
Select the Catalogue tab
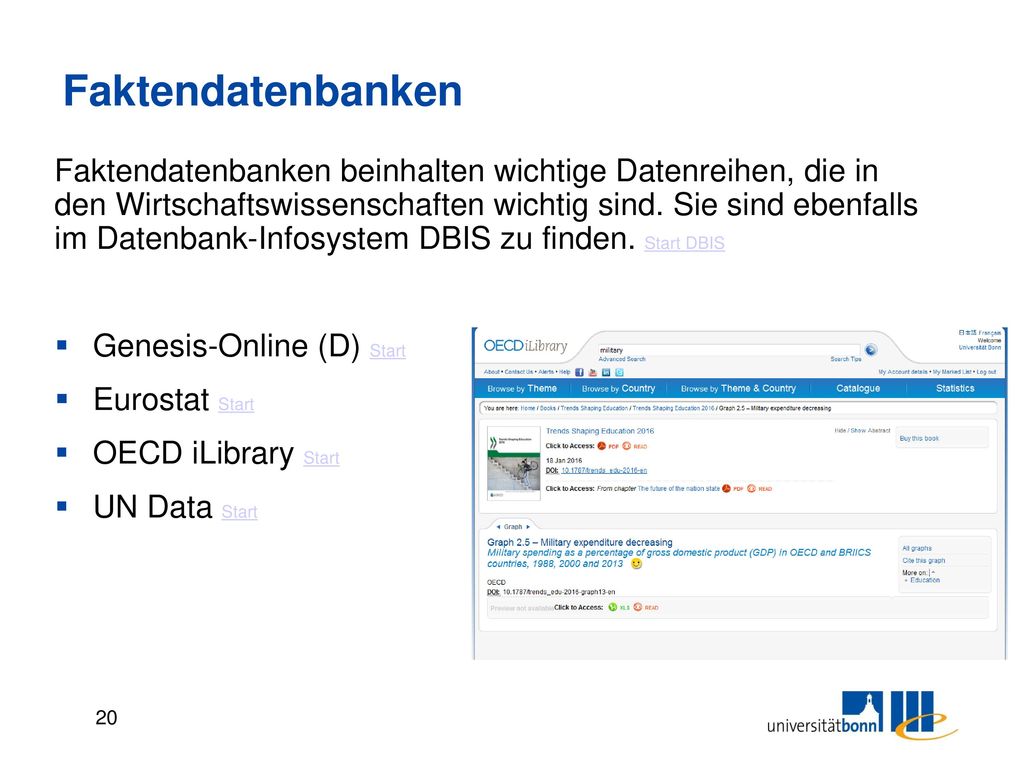[858, 389]
